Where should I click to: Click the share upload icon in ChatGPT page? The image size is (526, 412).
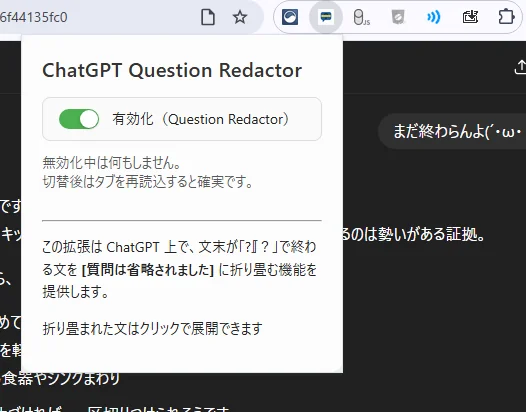click(520, 67)
